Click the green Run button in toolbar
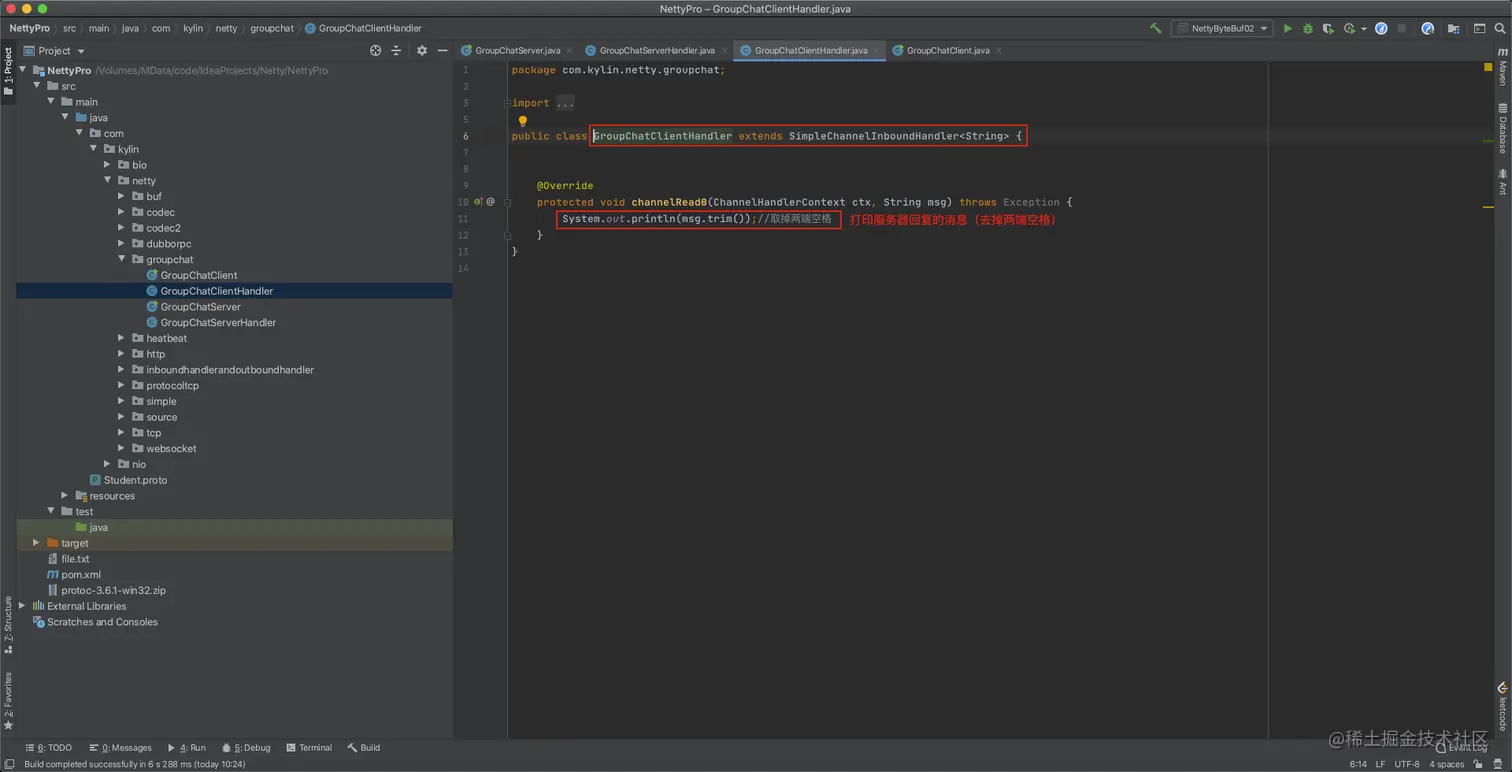This screenshot has width=1512, height=772. point(1287,29)
